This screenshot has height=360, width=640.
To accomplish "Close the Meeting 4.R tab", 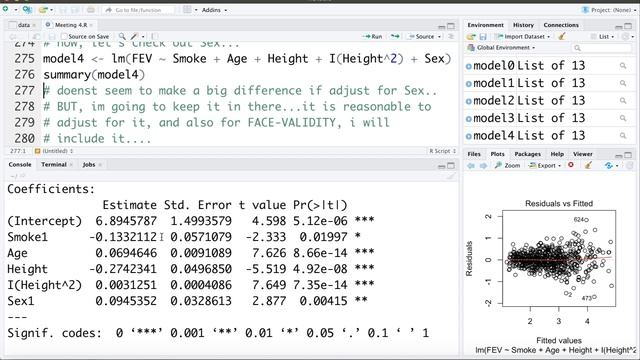I will (x=91, y=25).
